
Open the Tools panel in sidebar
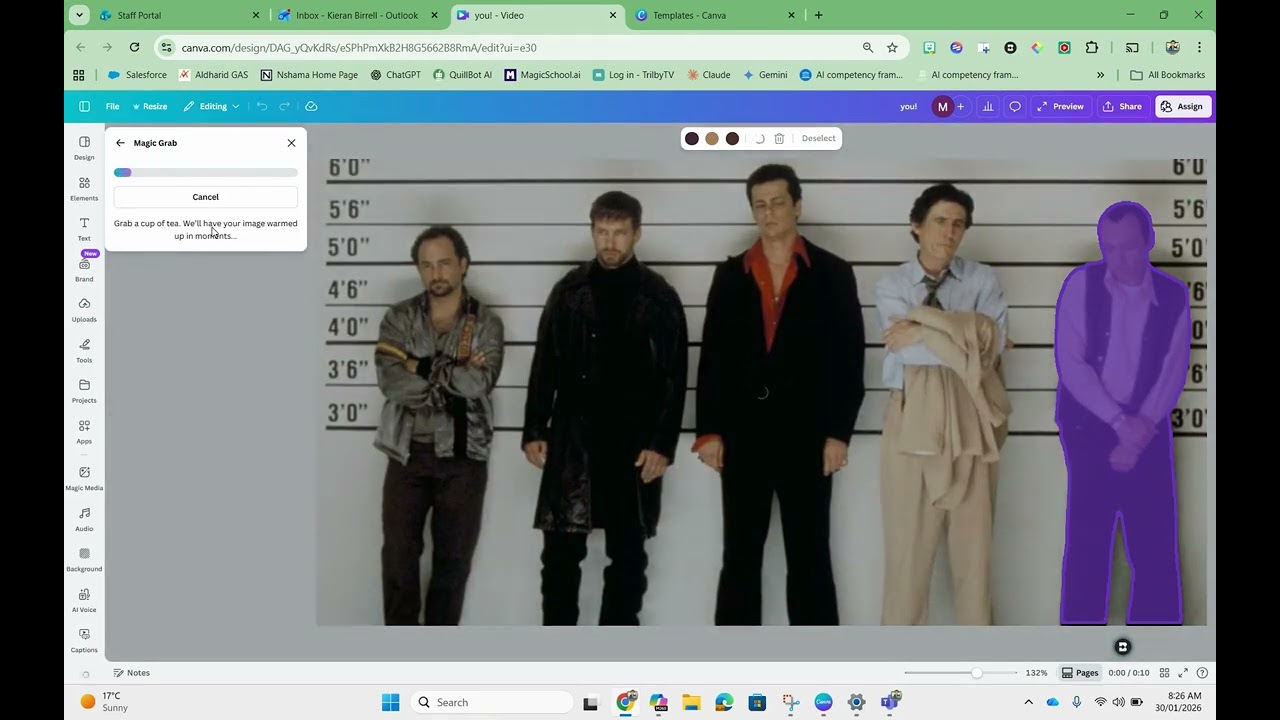click(84, 350)
